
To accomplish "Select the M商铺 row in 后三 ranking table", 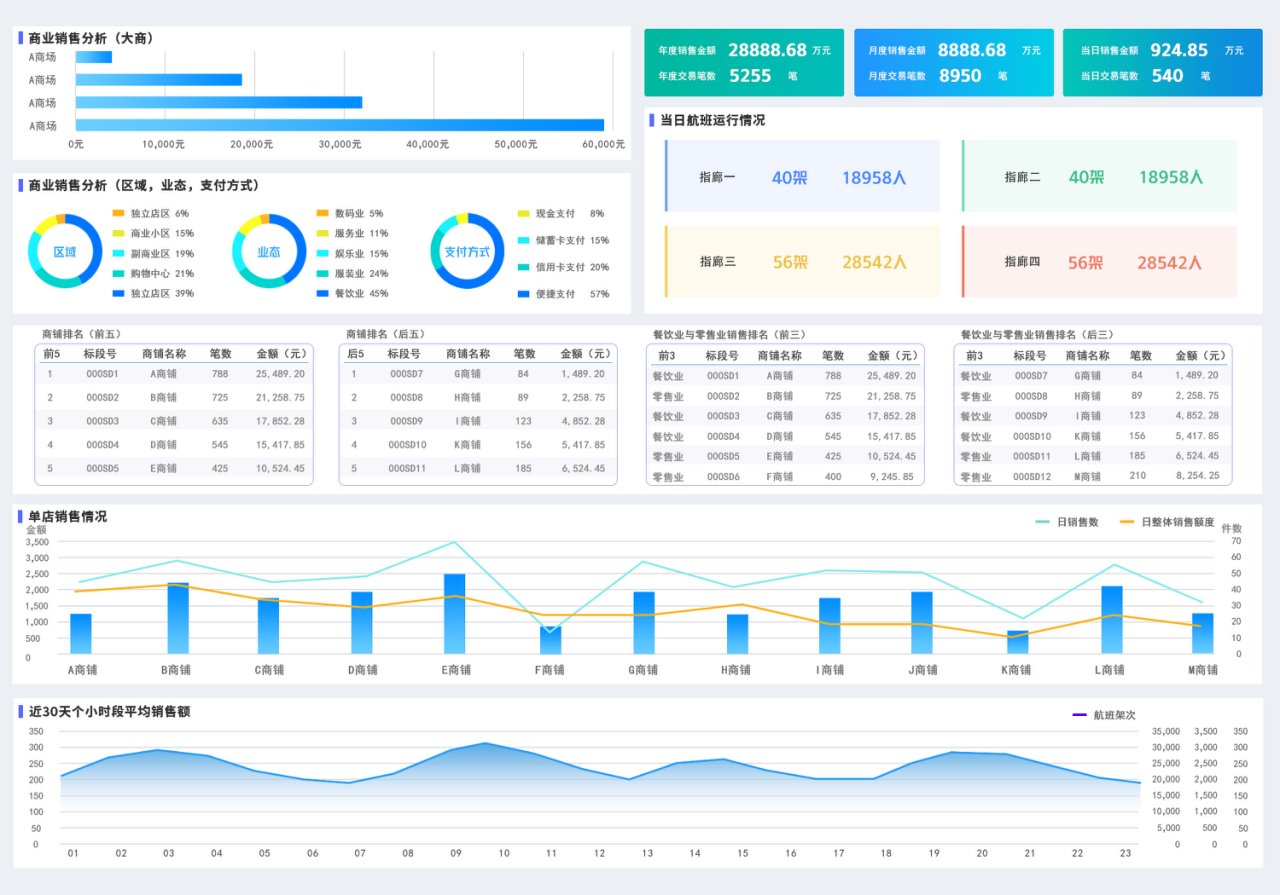I will [x=1091, y=476].
